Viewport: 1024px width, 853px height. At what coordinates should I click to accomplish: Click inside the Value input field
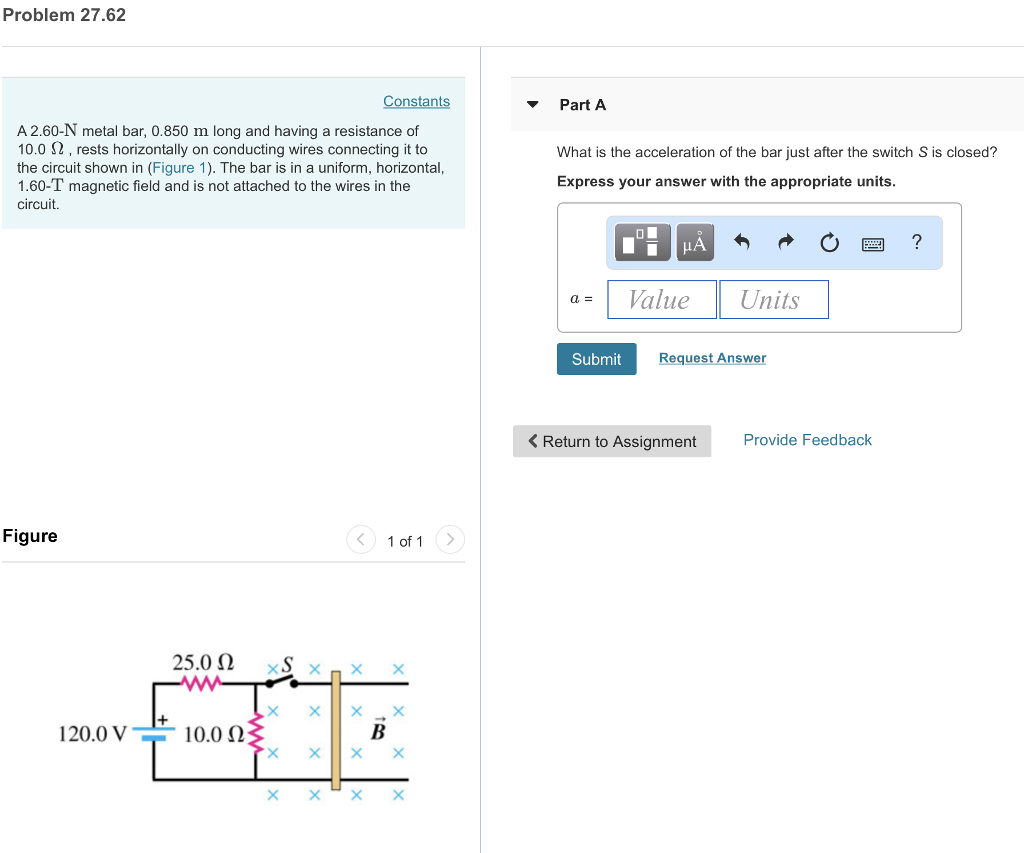click(661, 299)
